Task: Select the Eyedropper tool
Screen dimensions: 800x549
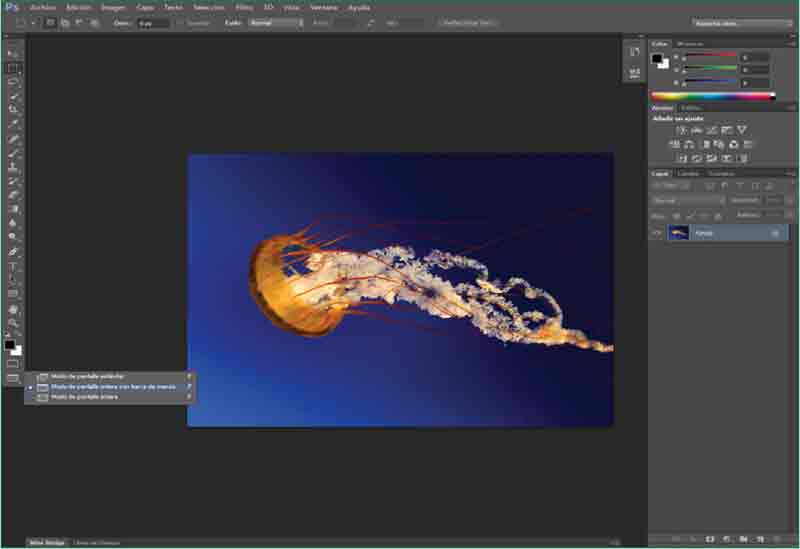Action: pos(13,124)
